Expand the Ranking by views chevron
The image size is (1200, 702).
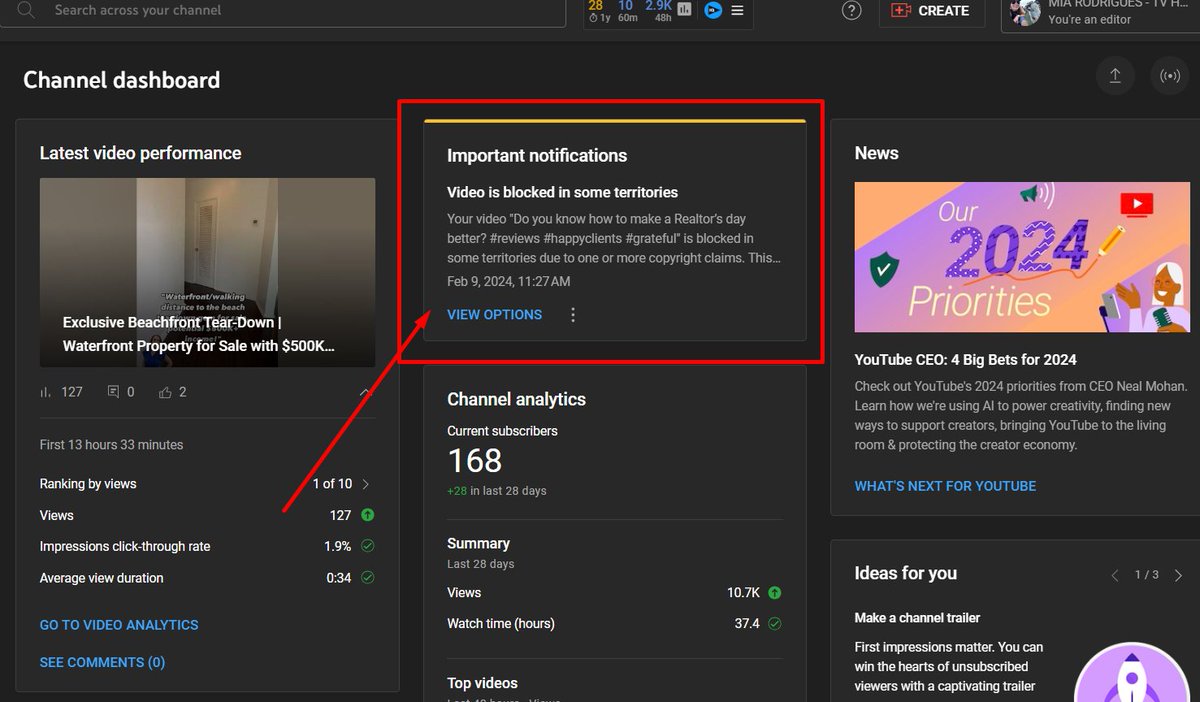coord(365,484)
